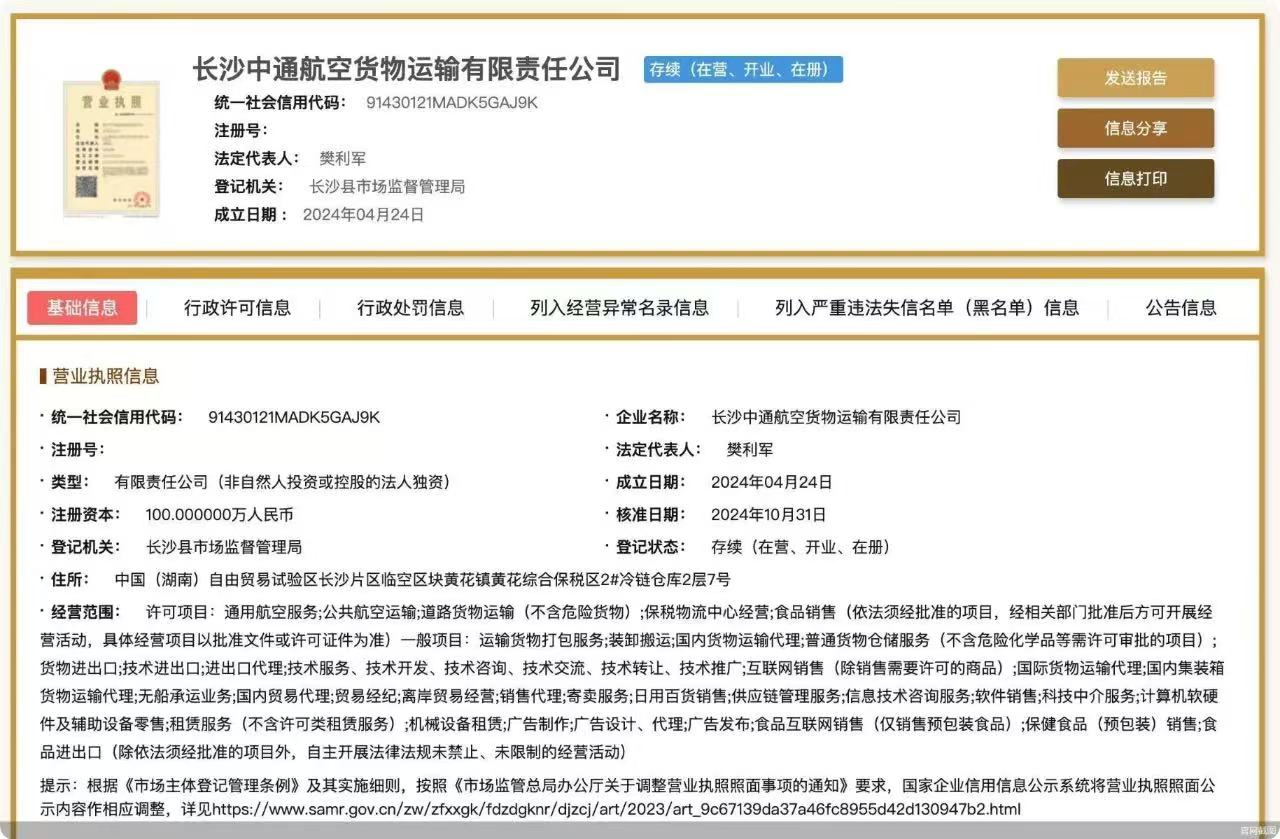The height and width of the screenshot is (839, 1280).
Task: Click the 登记机关 value in license info
Action: pos(224,547)
